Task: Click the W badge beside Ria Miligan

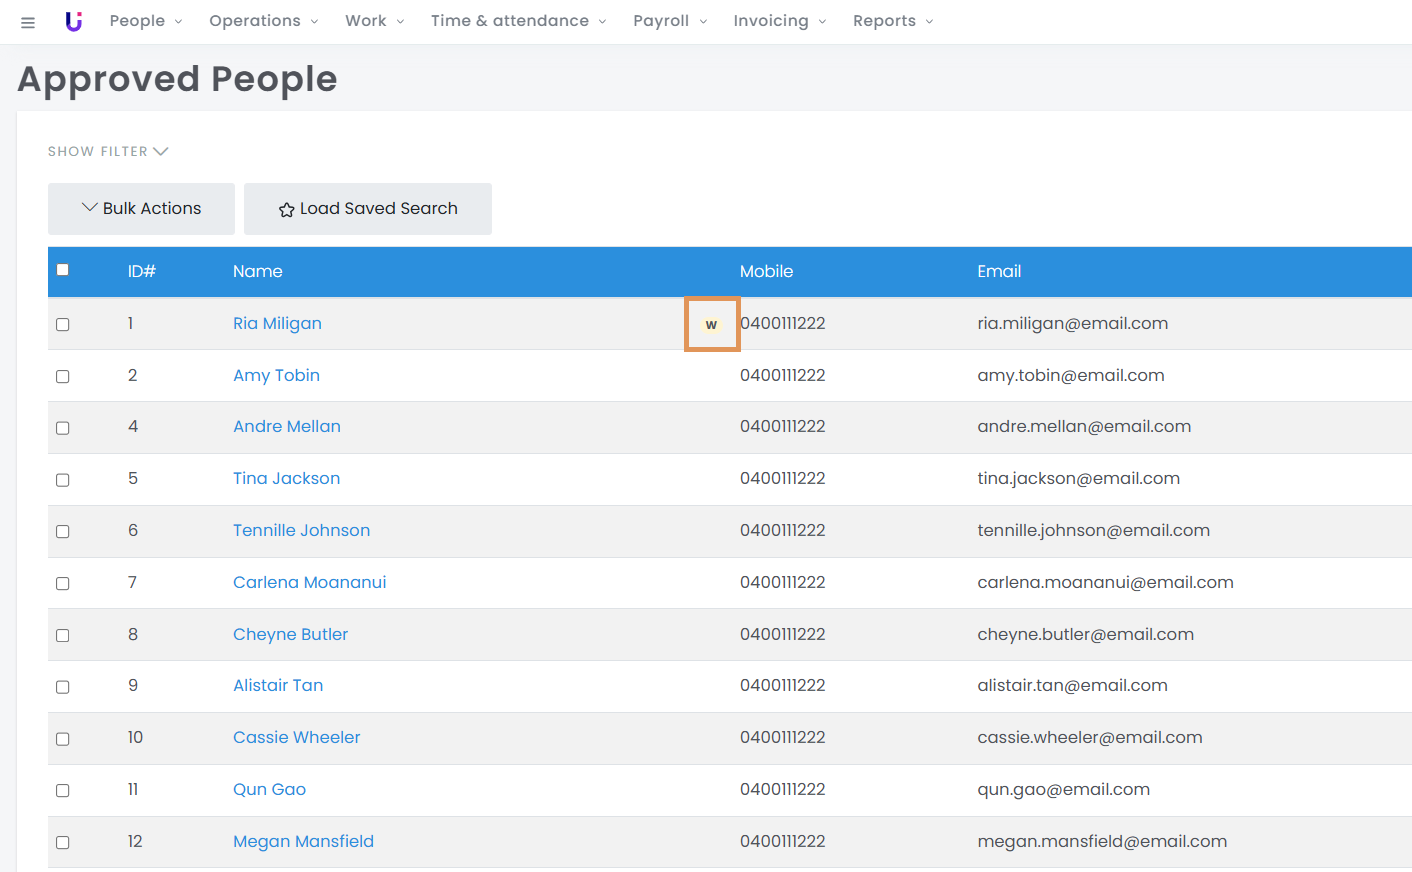Action: (x=711, y=324)
